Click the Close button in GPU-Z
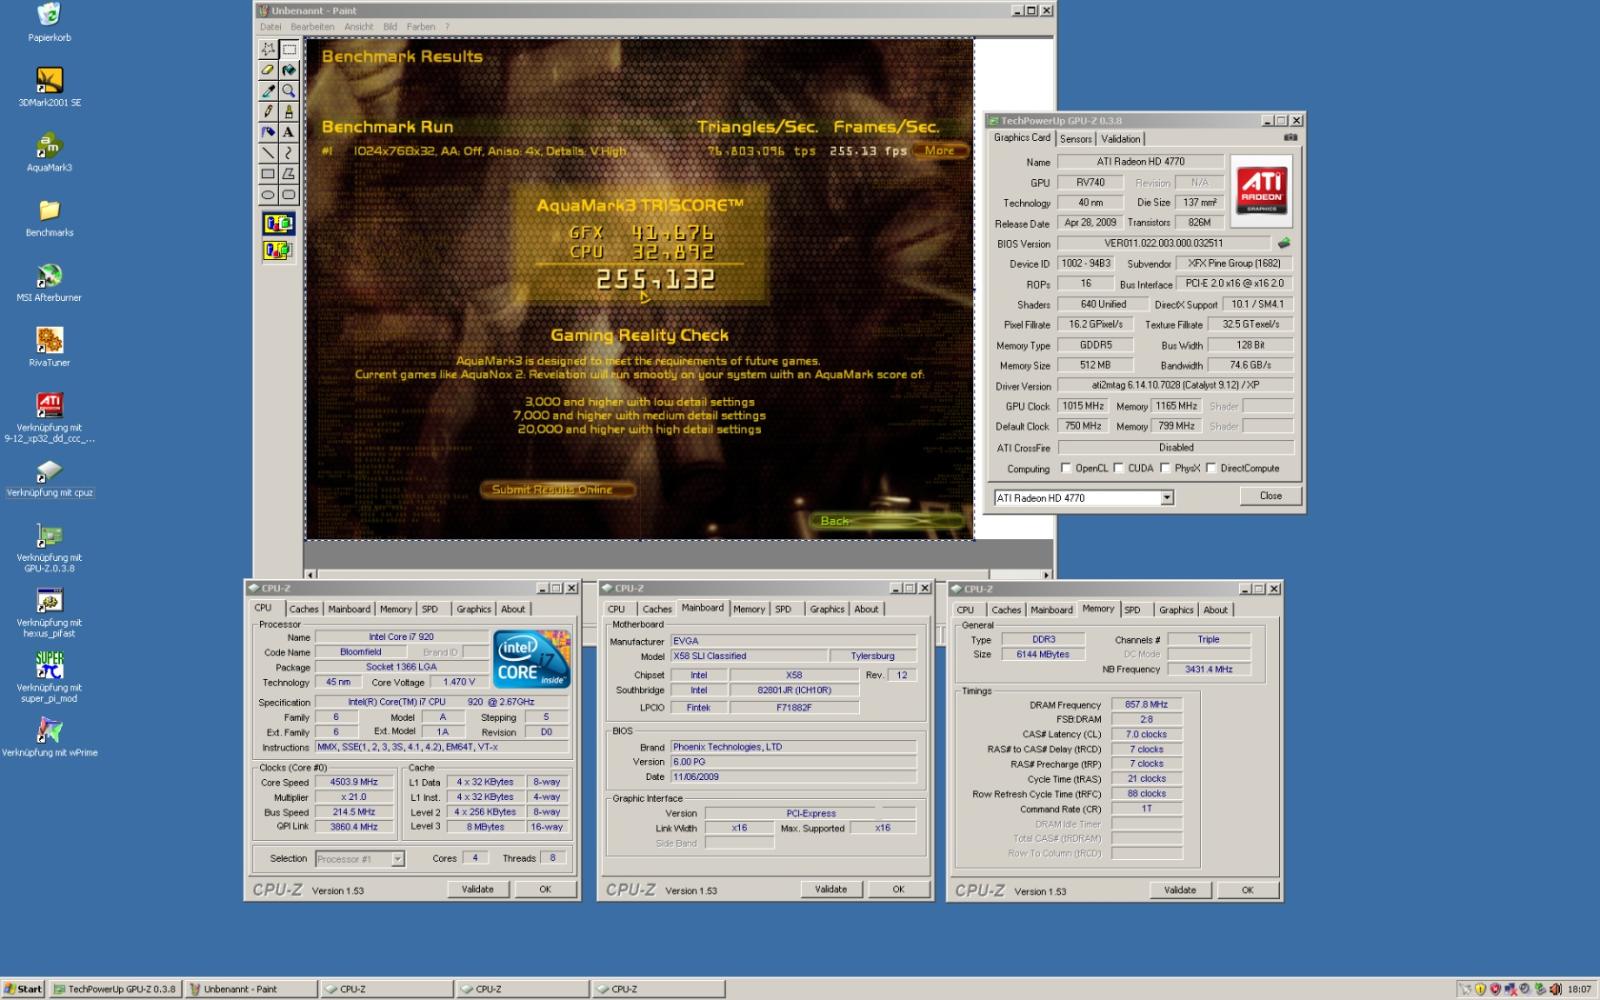1600x1000 pixels. [1270, 496]
